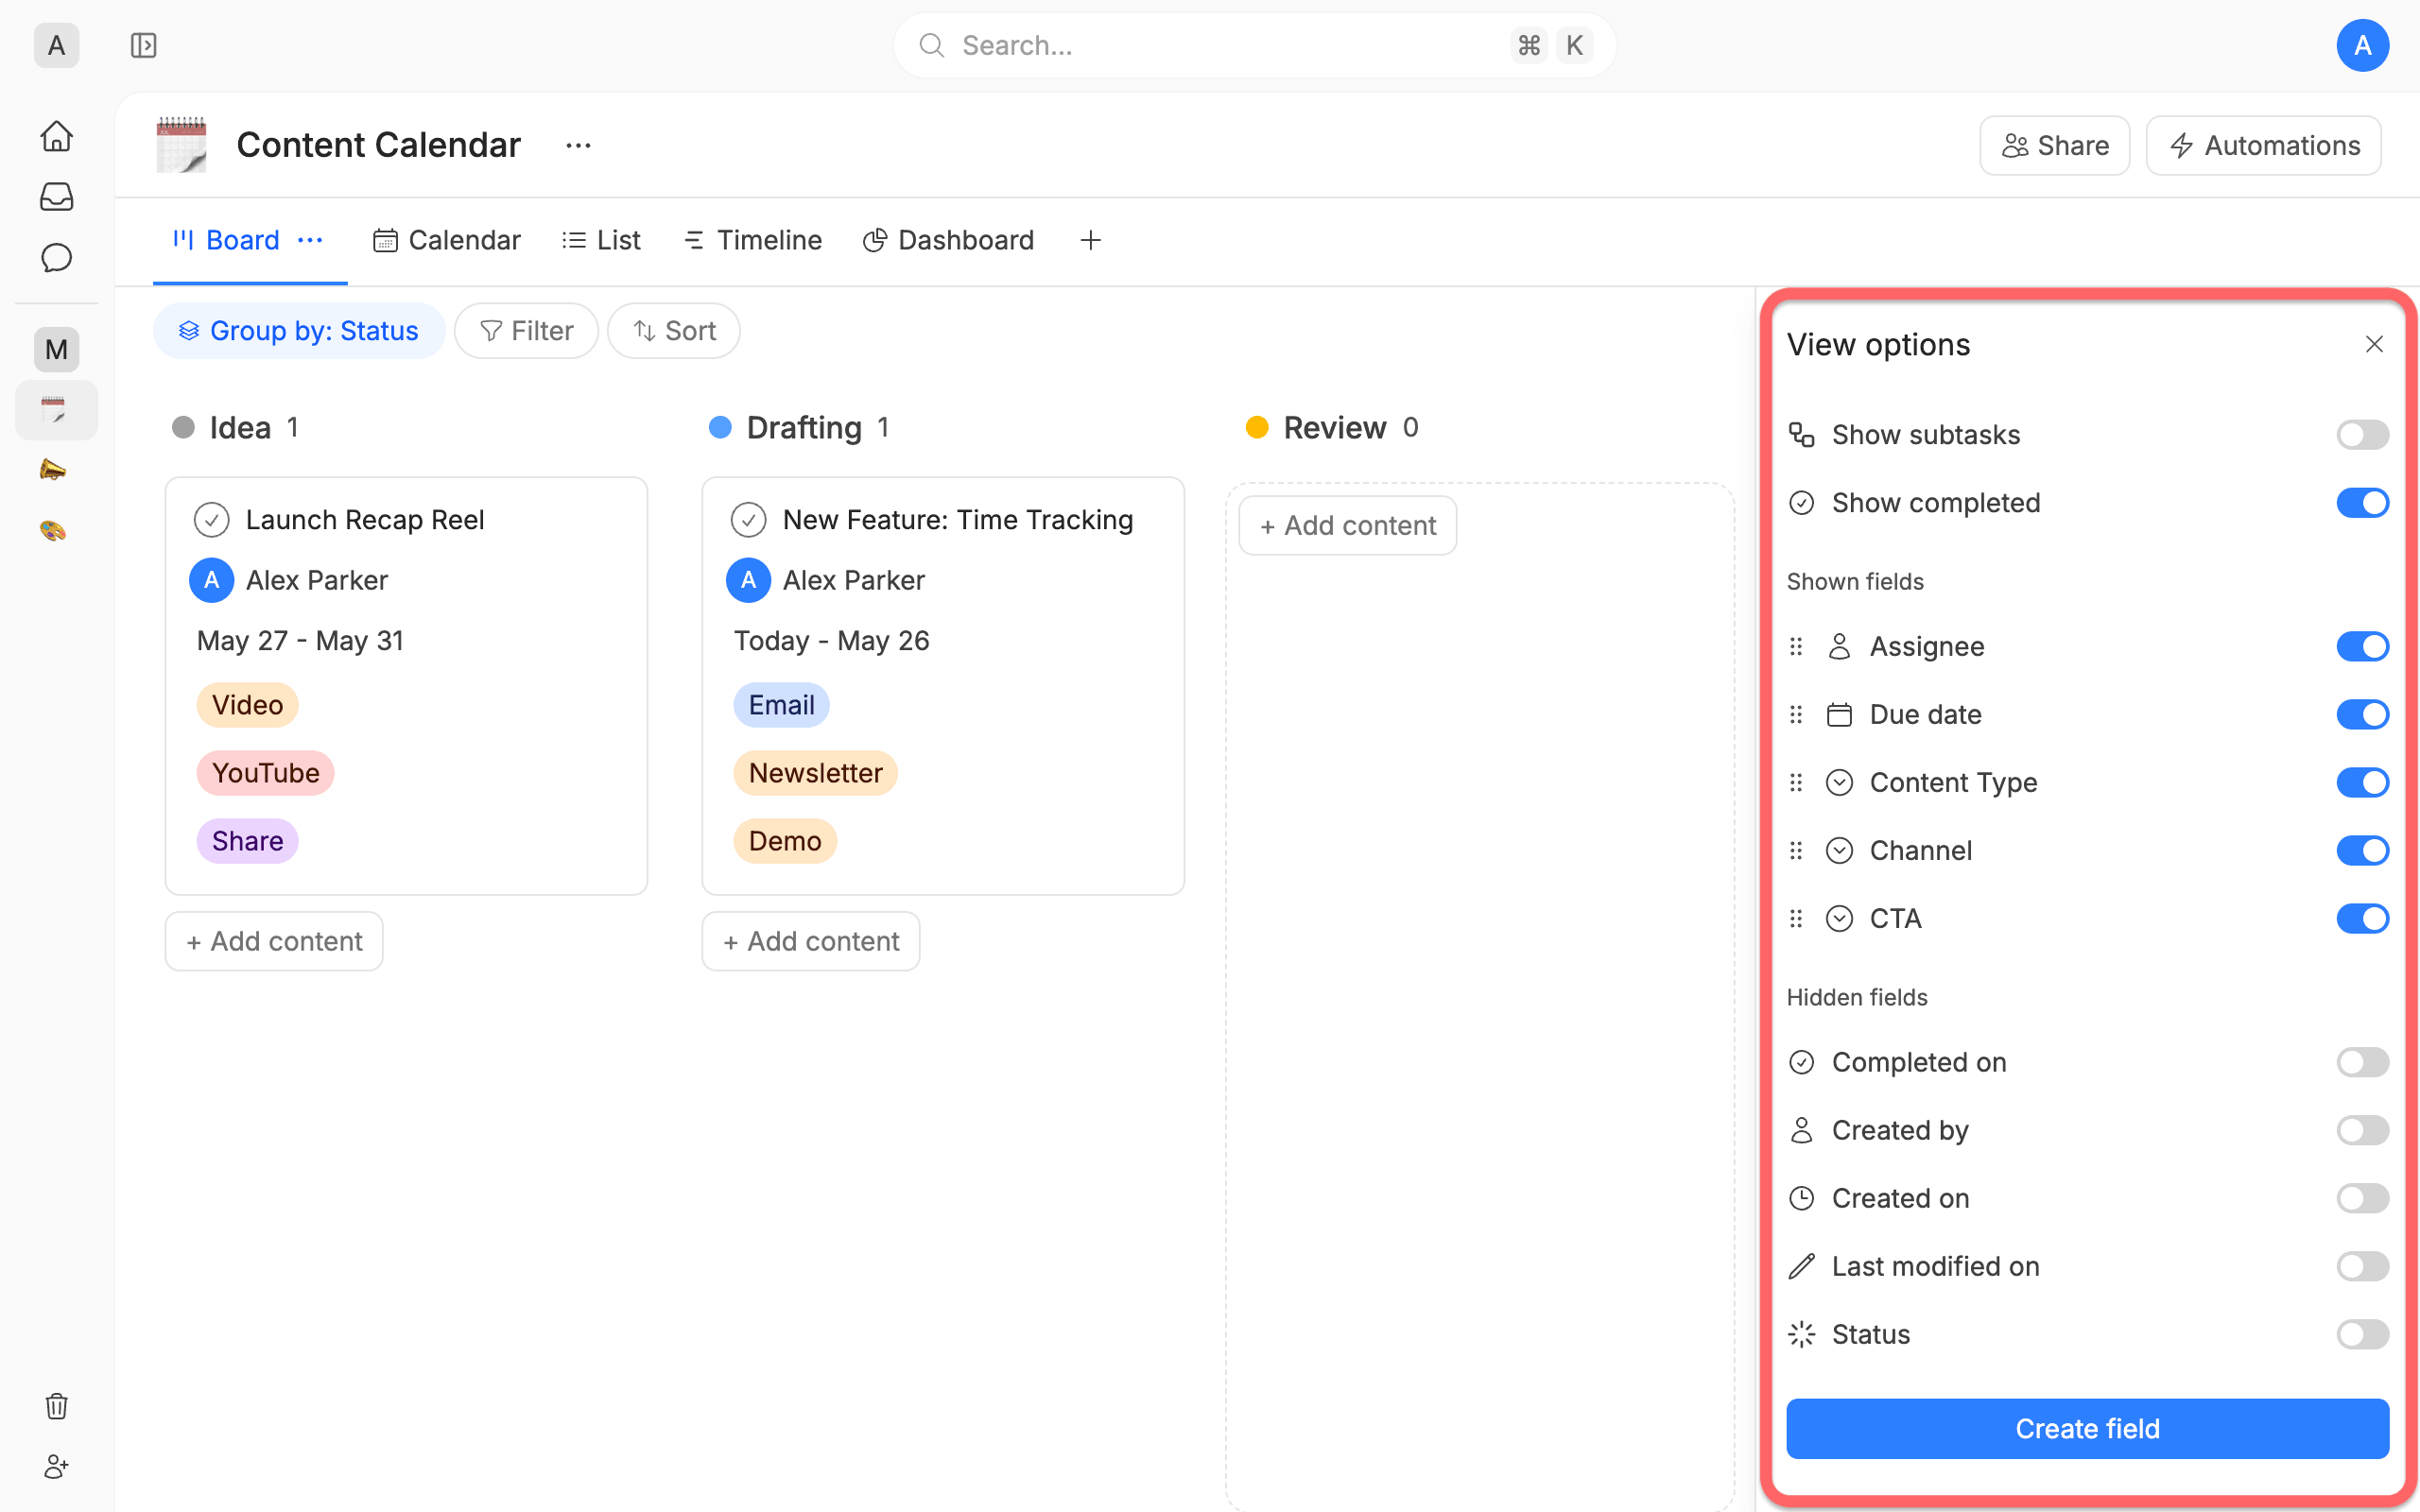Open the Sort options
Viewport: 2420px width, 1512px height.
(674, 331)
